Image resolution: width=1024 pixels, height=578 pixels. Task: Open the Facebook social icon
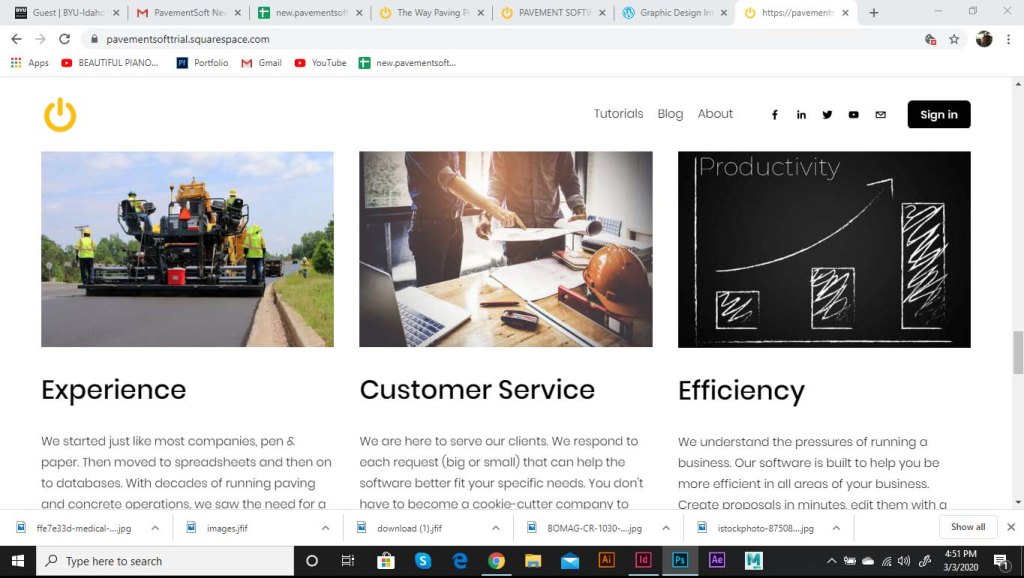coord(774,115)
